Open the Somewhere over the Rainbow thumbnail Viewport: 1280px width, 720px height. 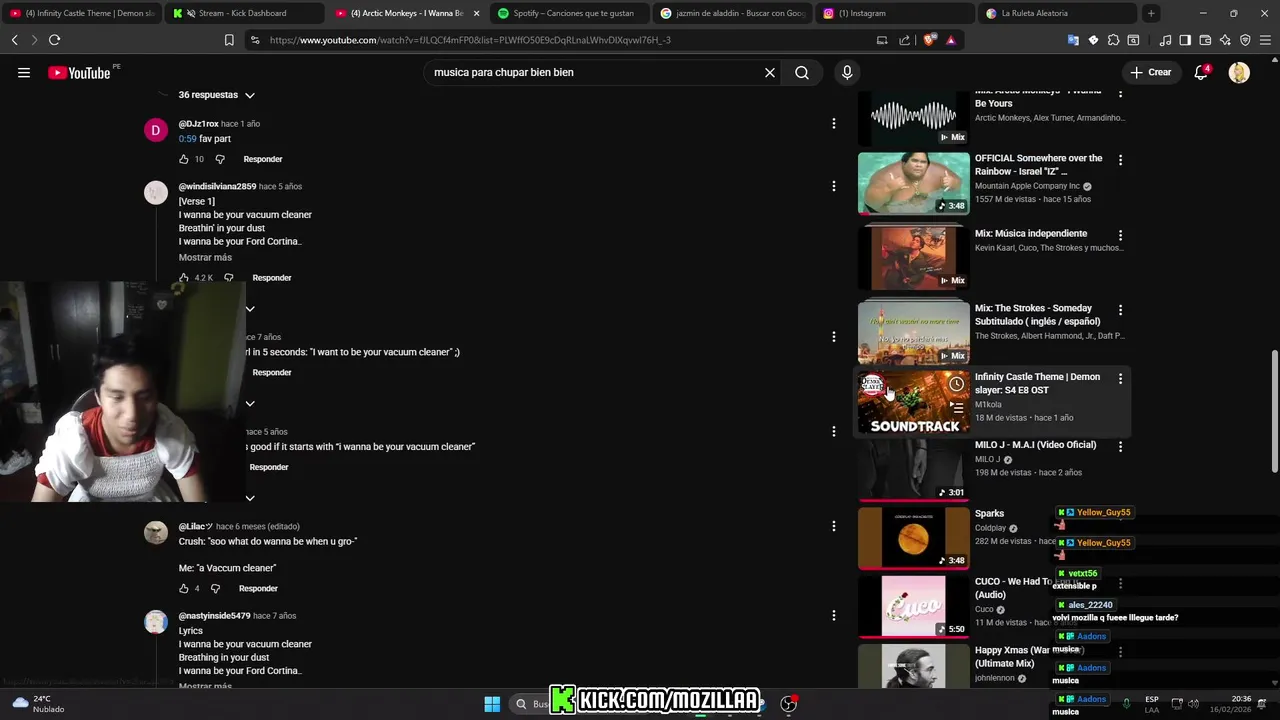click(913, 183)
